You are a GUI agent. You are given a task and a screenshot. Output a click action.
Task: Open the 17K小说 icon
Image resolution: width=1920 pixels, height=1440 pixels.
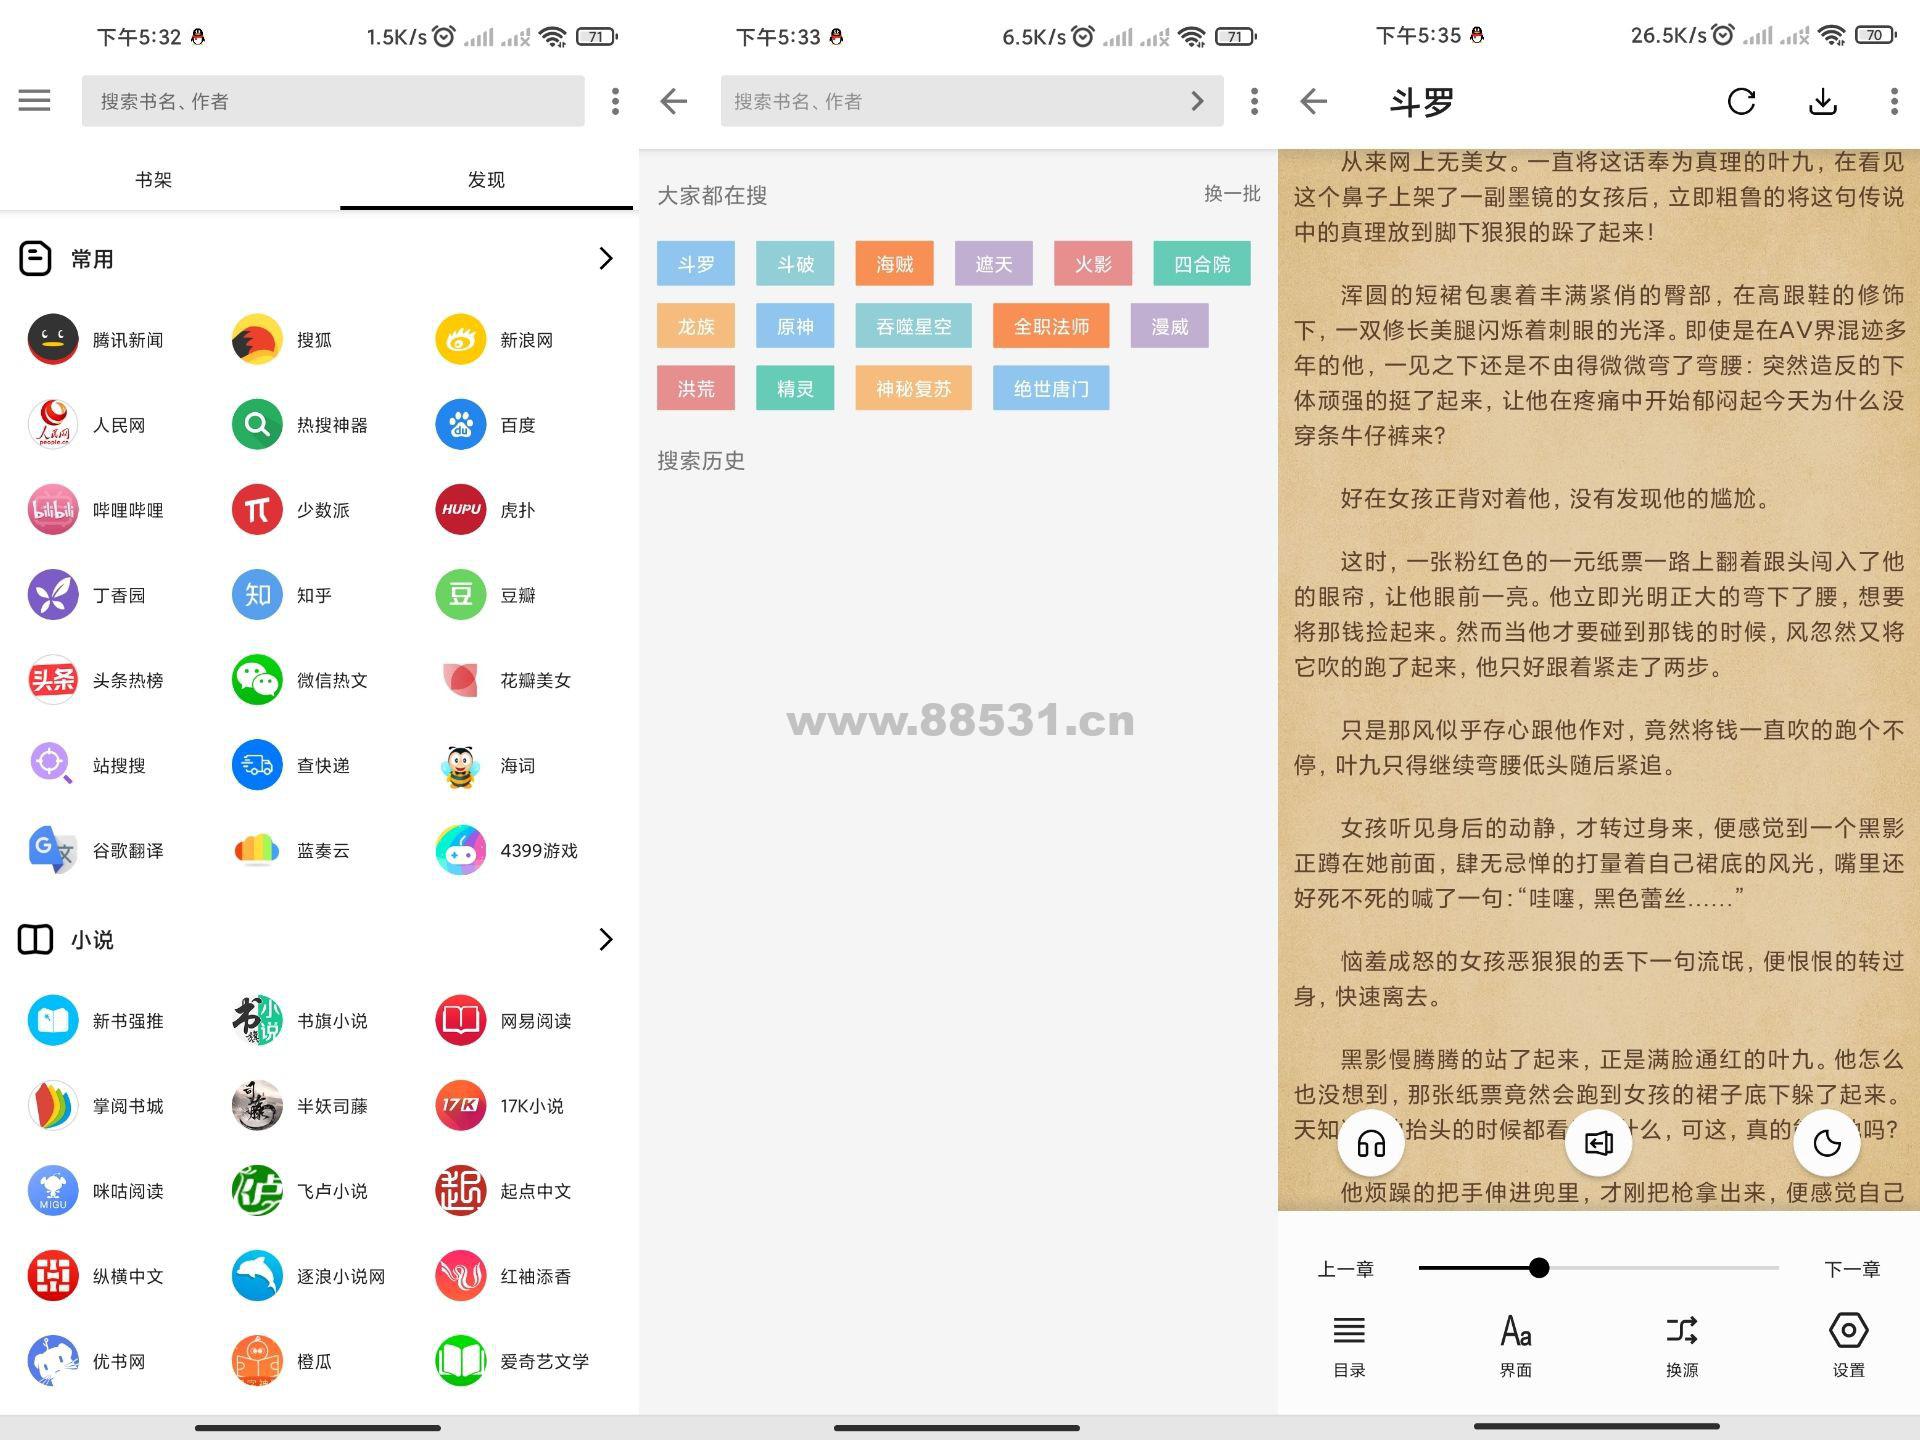[461, 1106]
